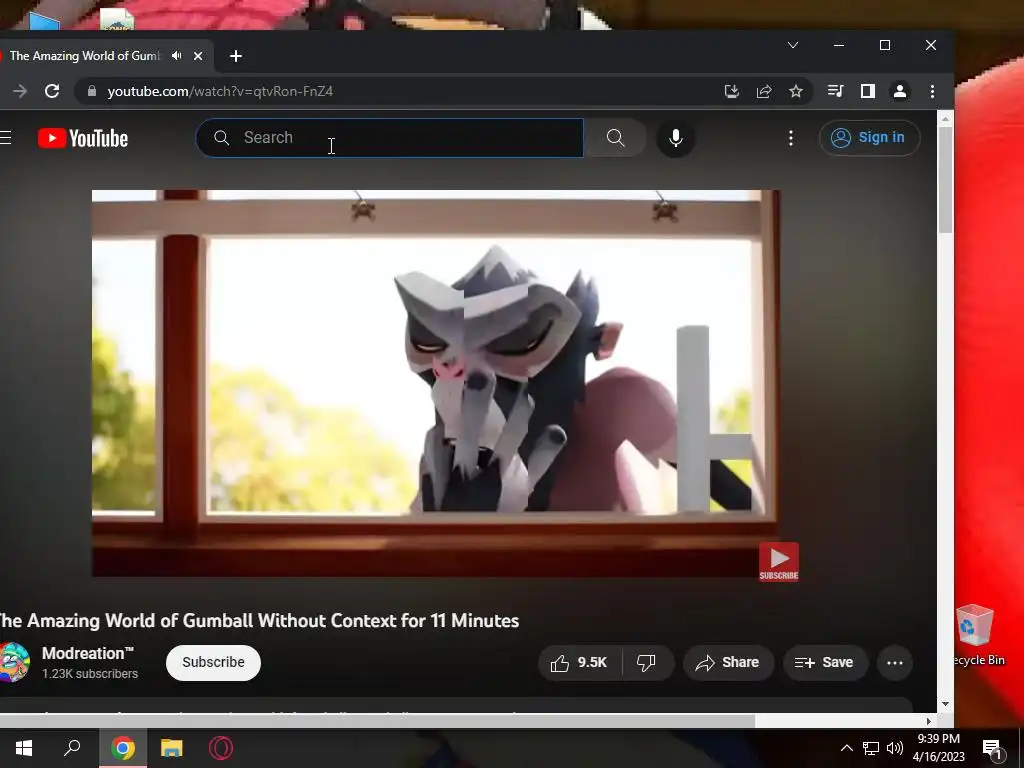Close the Amazing World of Gumball tab

click(x=198, y=56)
